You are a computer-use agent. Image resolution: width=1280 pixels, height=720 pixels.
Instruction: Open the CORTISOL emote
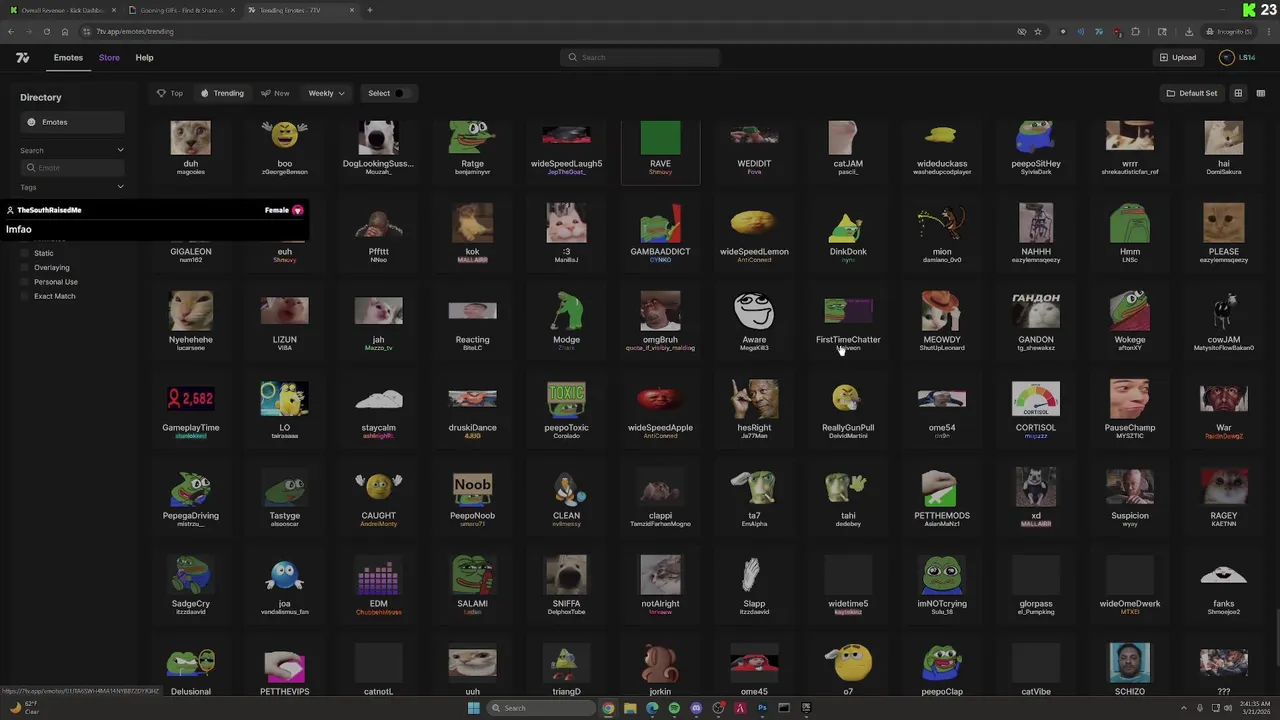[1036, 408]
